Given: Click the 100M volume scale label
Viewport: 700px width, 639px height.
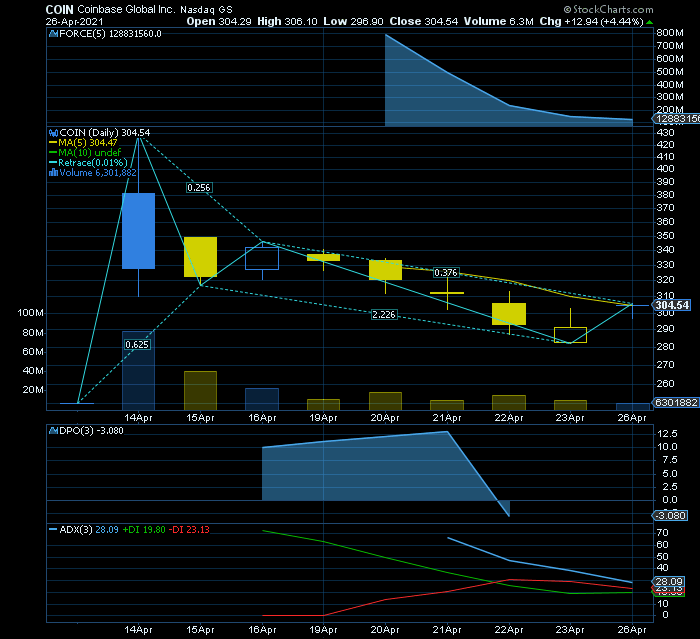Looking at the screenshot, I should point(30,313).
